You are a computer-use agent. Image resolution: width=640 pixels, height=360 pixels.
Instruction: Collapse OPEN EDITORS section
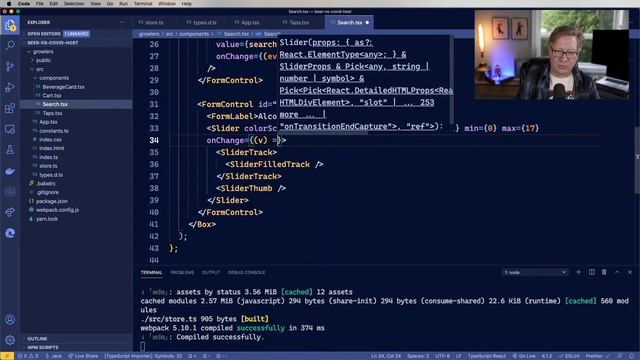click(44, 33)
